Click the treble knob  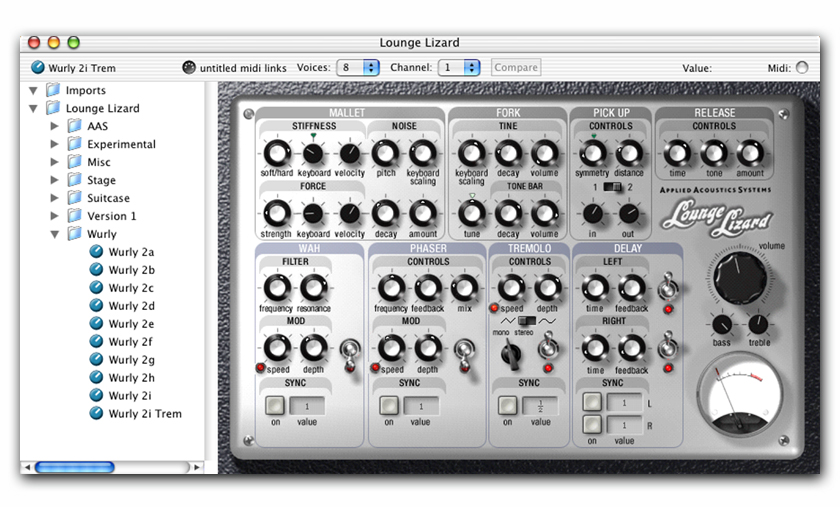pyautogui.click(x=759, y=324)
